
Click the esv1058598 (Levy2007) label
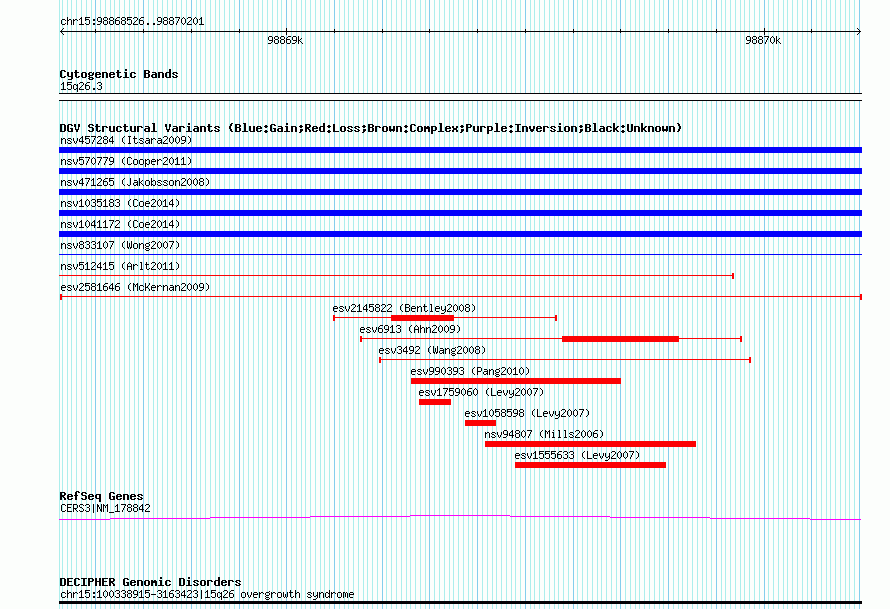click(527, 413)
